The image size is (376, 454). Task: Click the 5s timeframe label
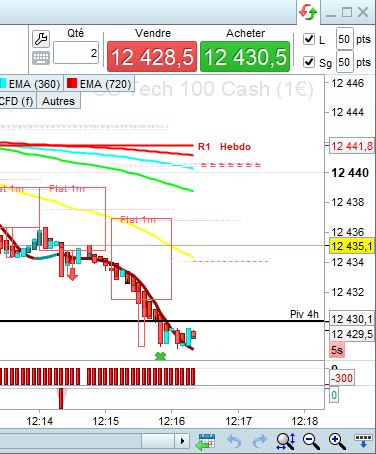337,350
